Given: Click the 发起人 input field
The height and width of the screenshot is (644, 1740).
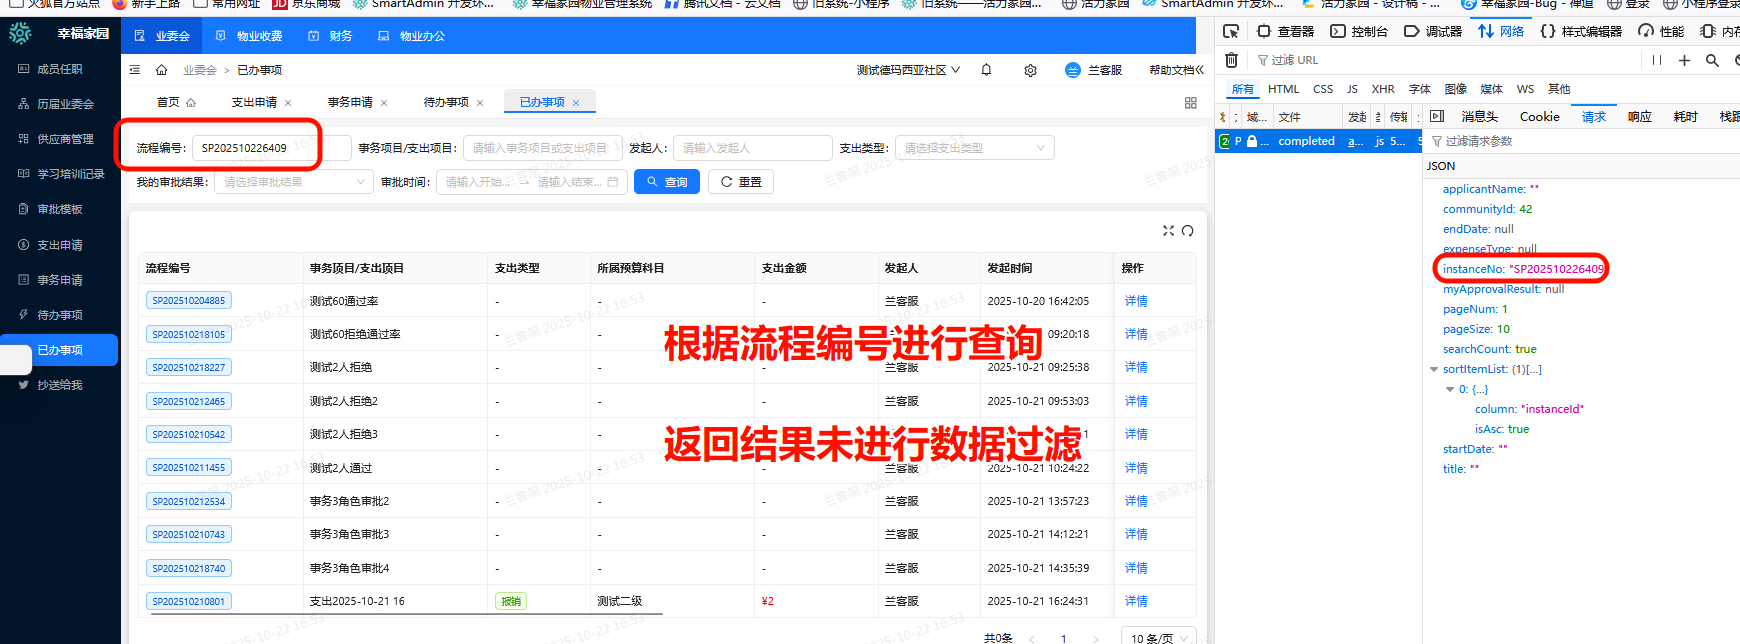Looking at the screenshot, I should (x=752, y=148).
